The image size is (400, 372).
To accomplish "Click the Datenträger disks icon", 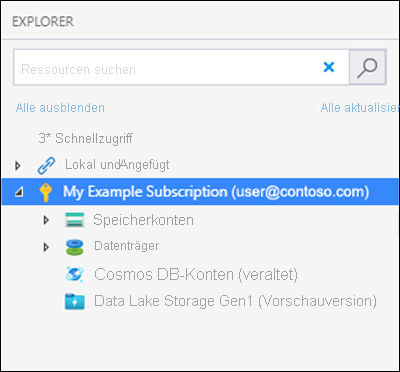I will pos(74,247).
